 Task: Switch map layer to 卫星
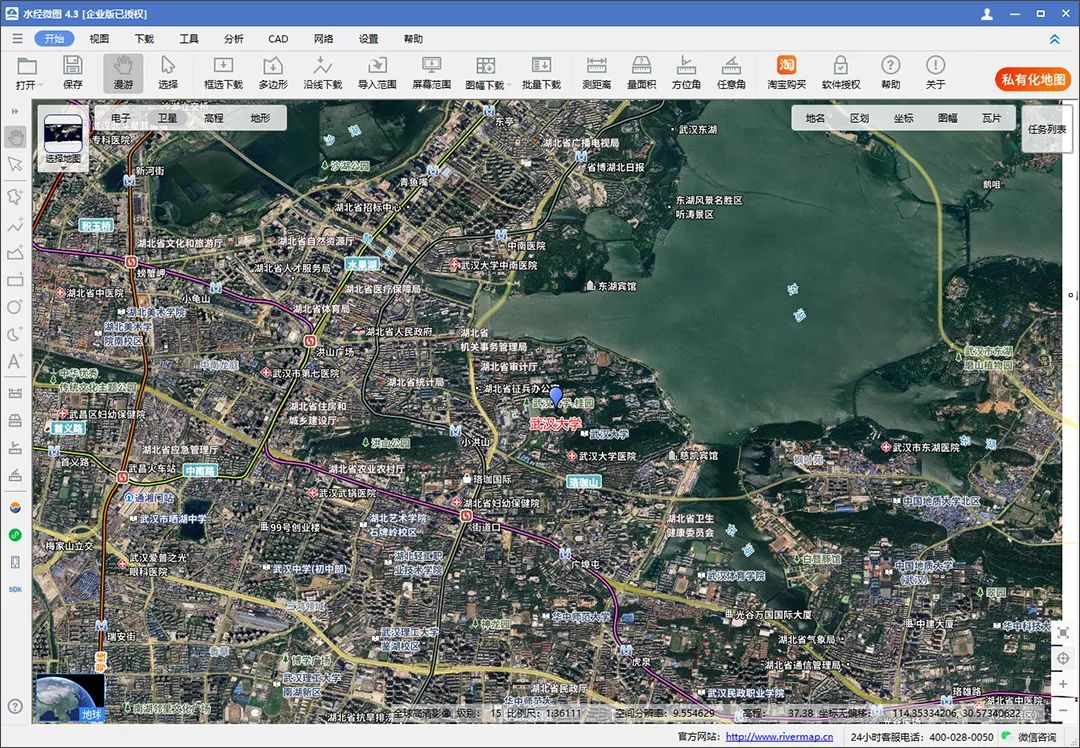coord(167,118)
